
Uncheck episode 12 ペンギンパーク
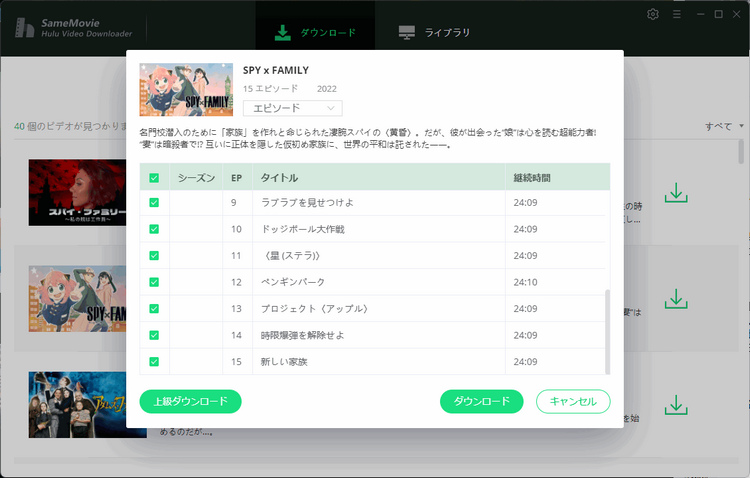[154, 282]
